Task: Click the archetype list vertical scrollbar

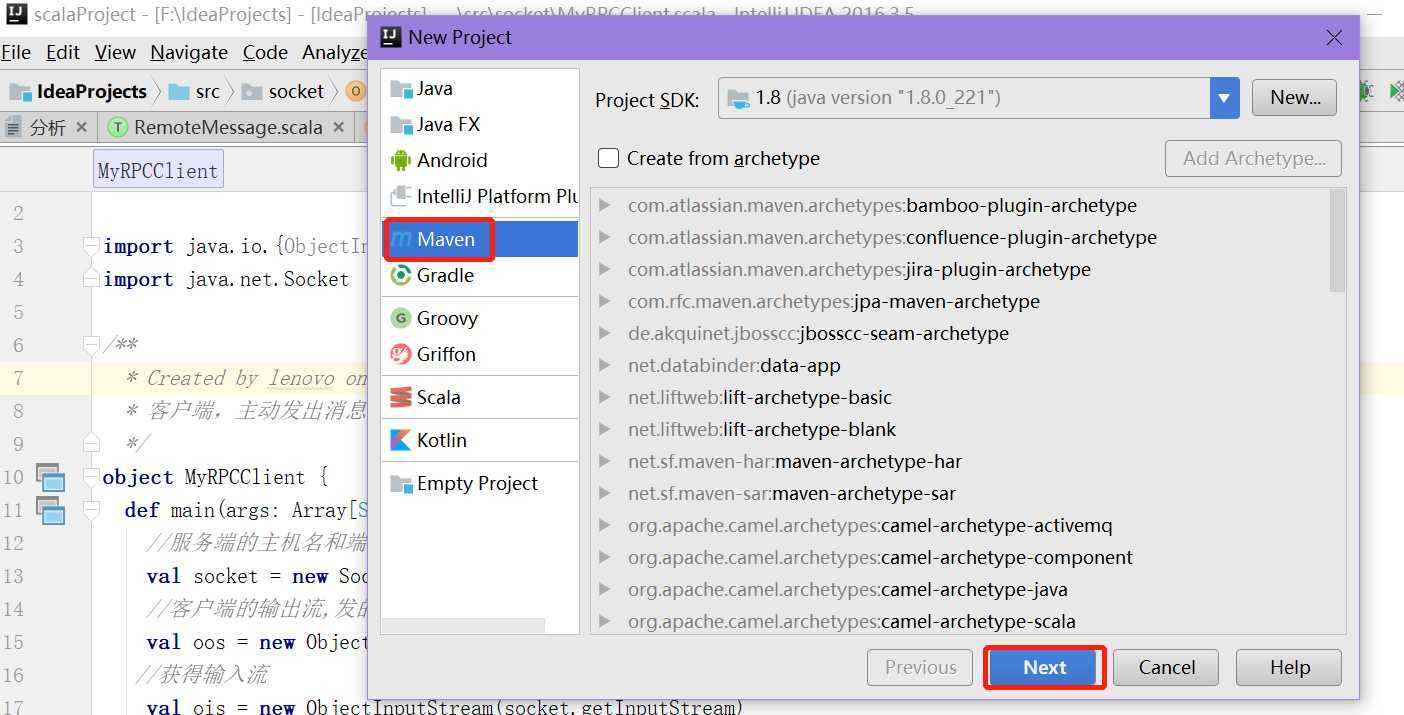Action: pos(1338,241)
